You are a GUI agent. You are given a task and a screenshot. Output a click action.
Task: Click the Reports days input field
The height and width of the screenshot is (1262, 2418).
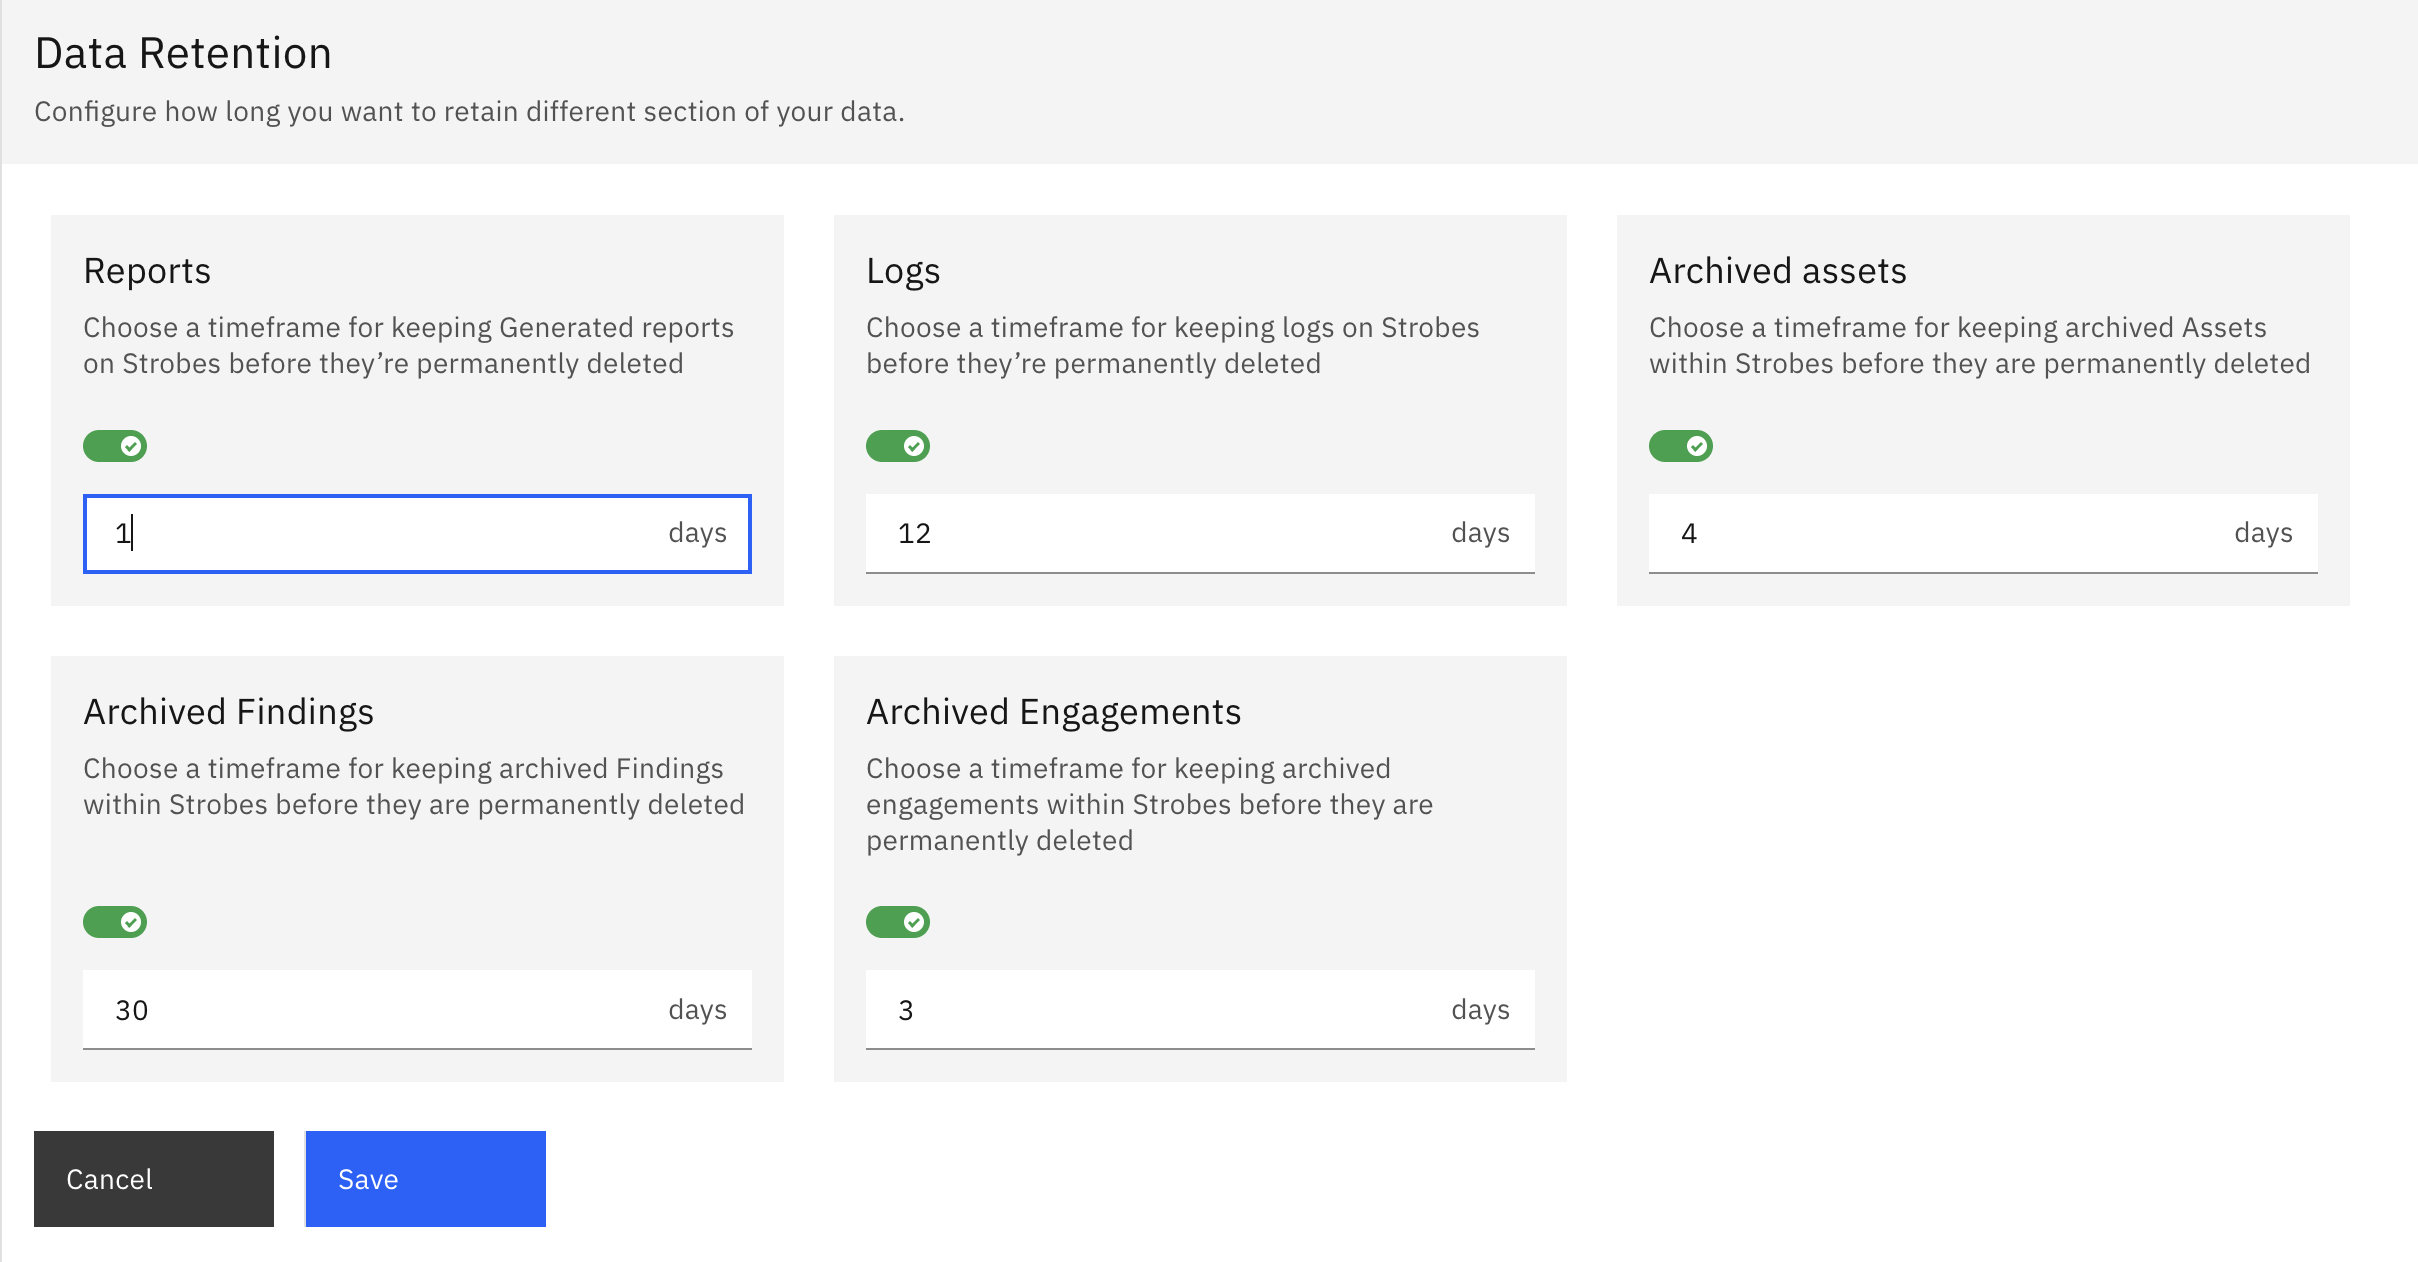[380, 533]
